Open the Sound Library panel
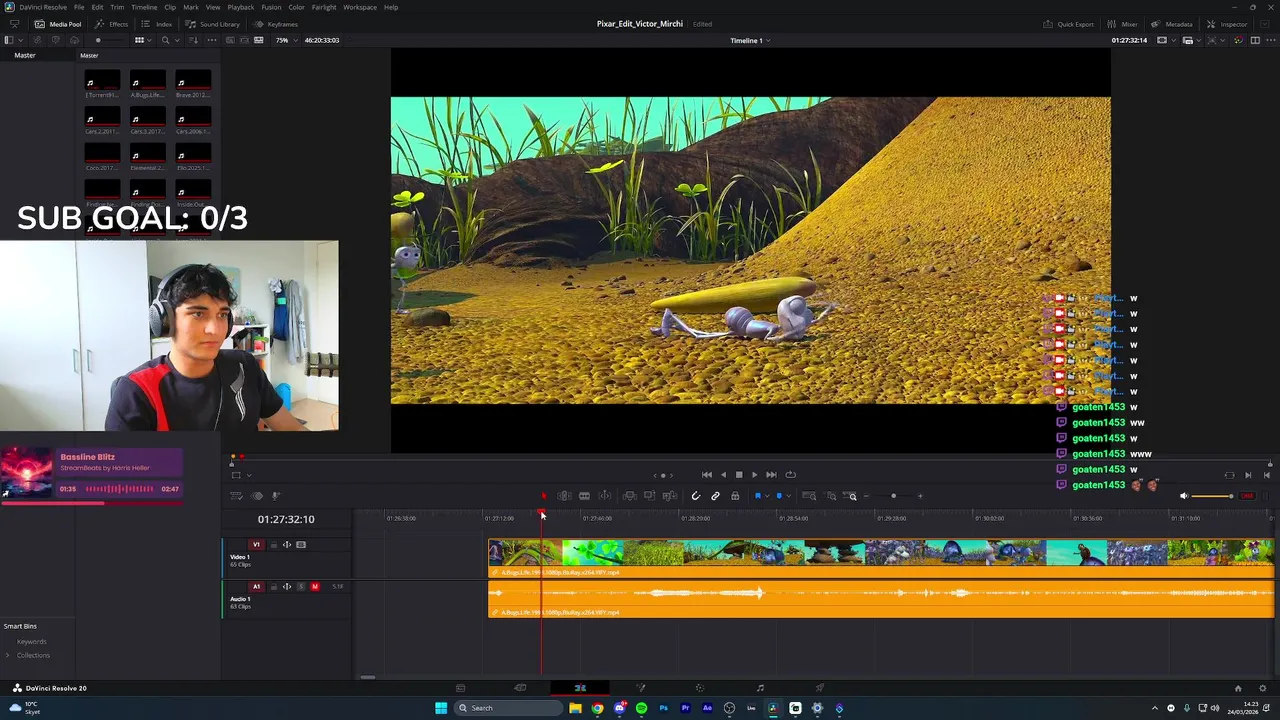 click(212, 24)
